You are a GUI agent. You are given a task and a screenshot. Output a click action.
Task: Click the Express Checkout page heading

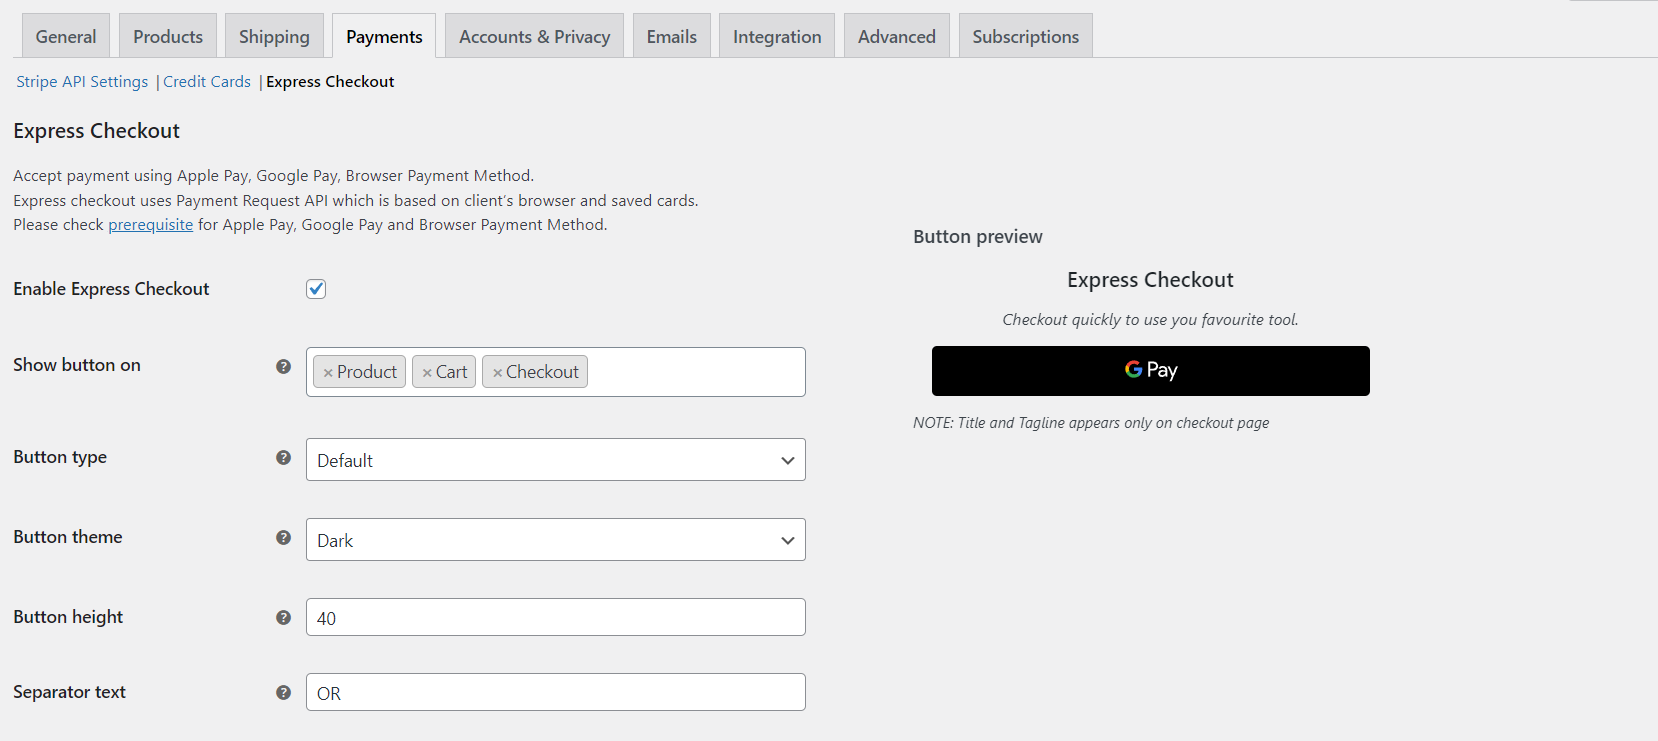tap(97, 131)
